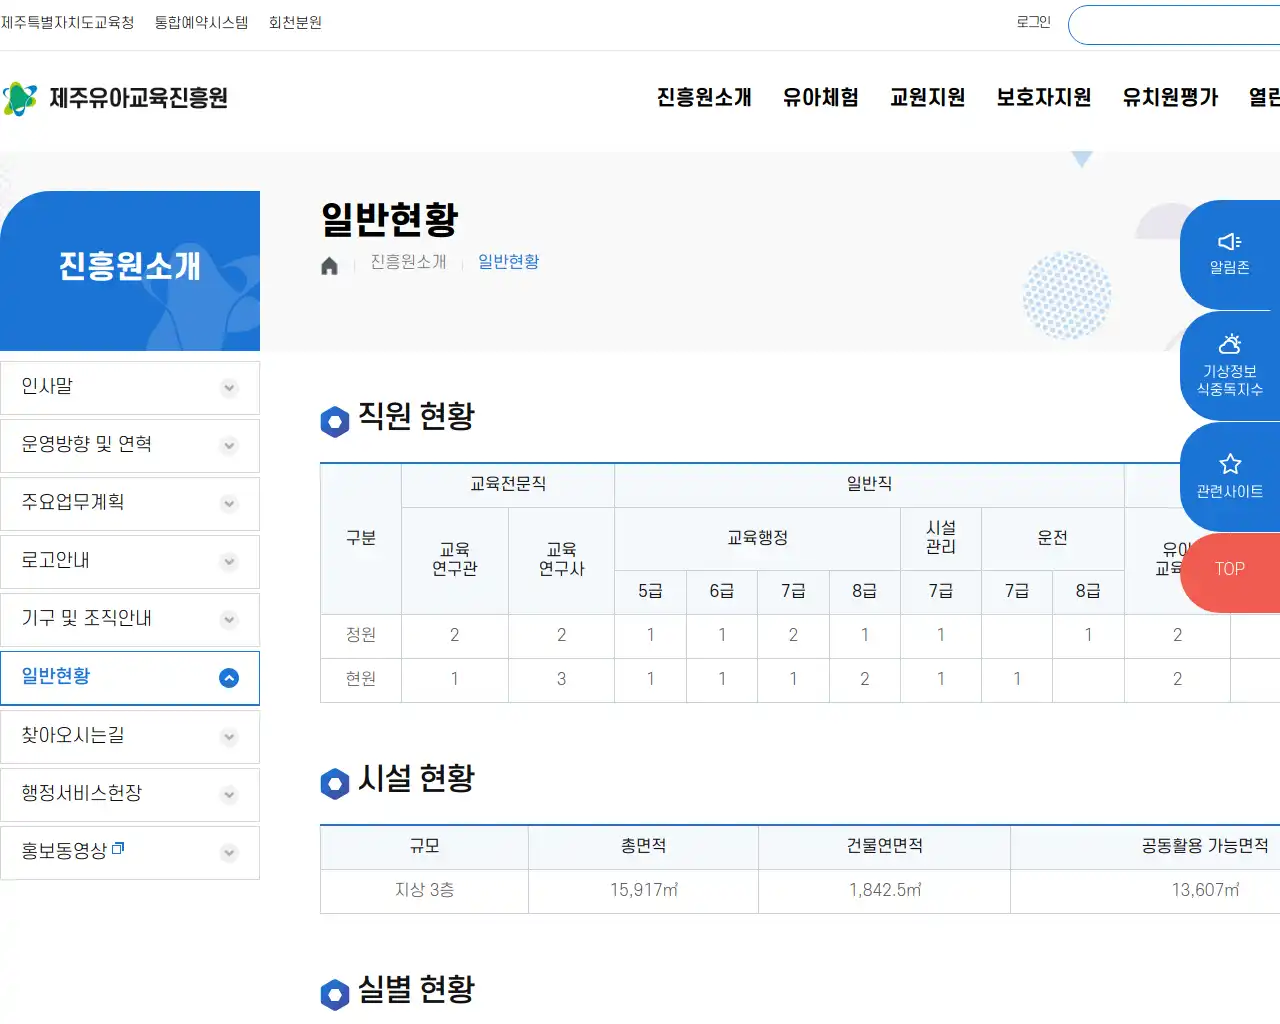1280x1024 pixels.
Task: Click the 교육행정 column header
Action: (x=757, y=538)
